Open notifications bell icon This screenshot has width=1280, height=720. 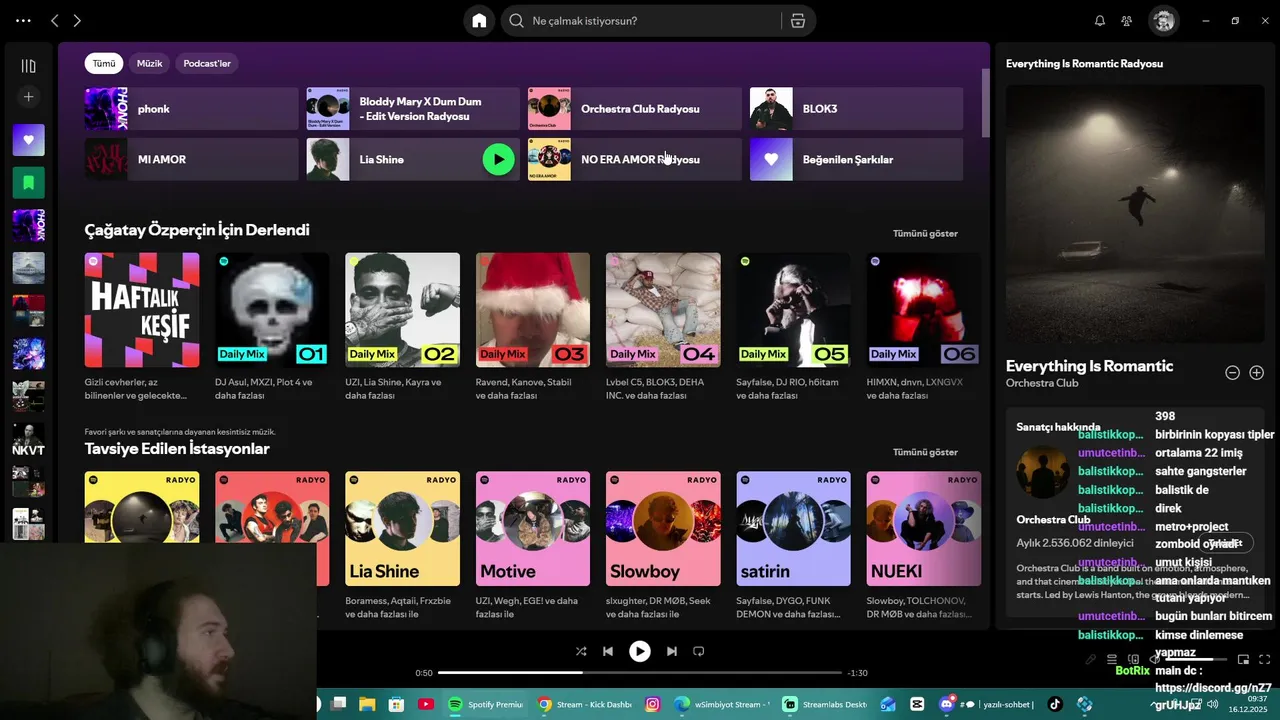coord(1100,20)
